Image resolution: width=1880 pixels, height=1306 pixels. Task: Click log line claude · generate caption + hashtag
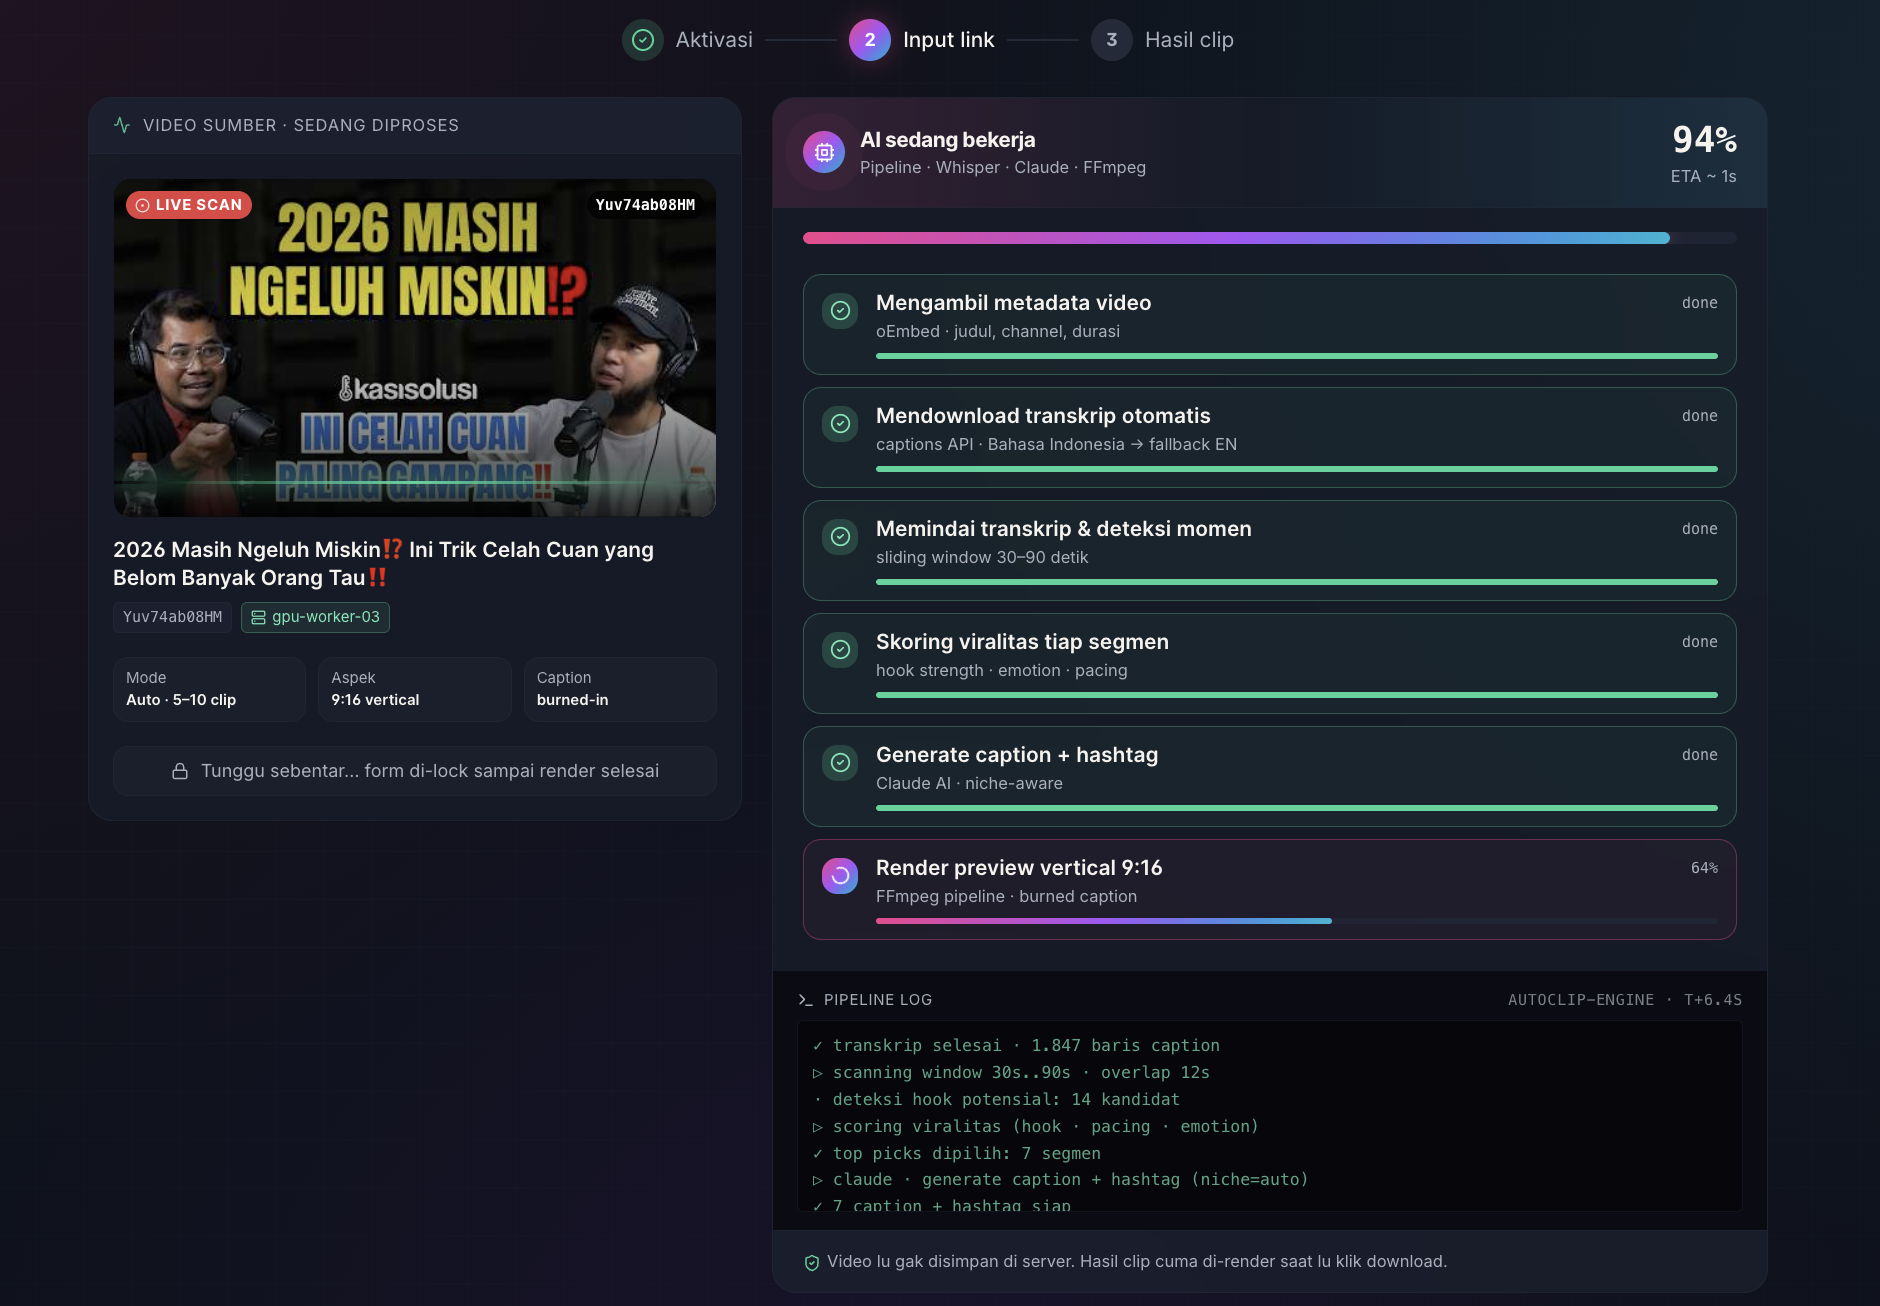(1060, 1180)
